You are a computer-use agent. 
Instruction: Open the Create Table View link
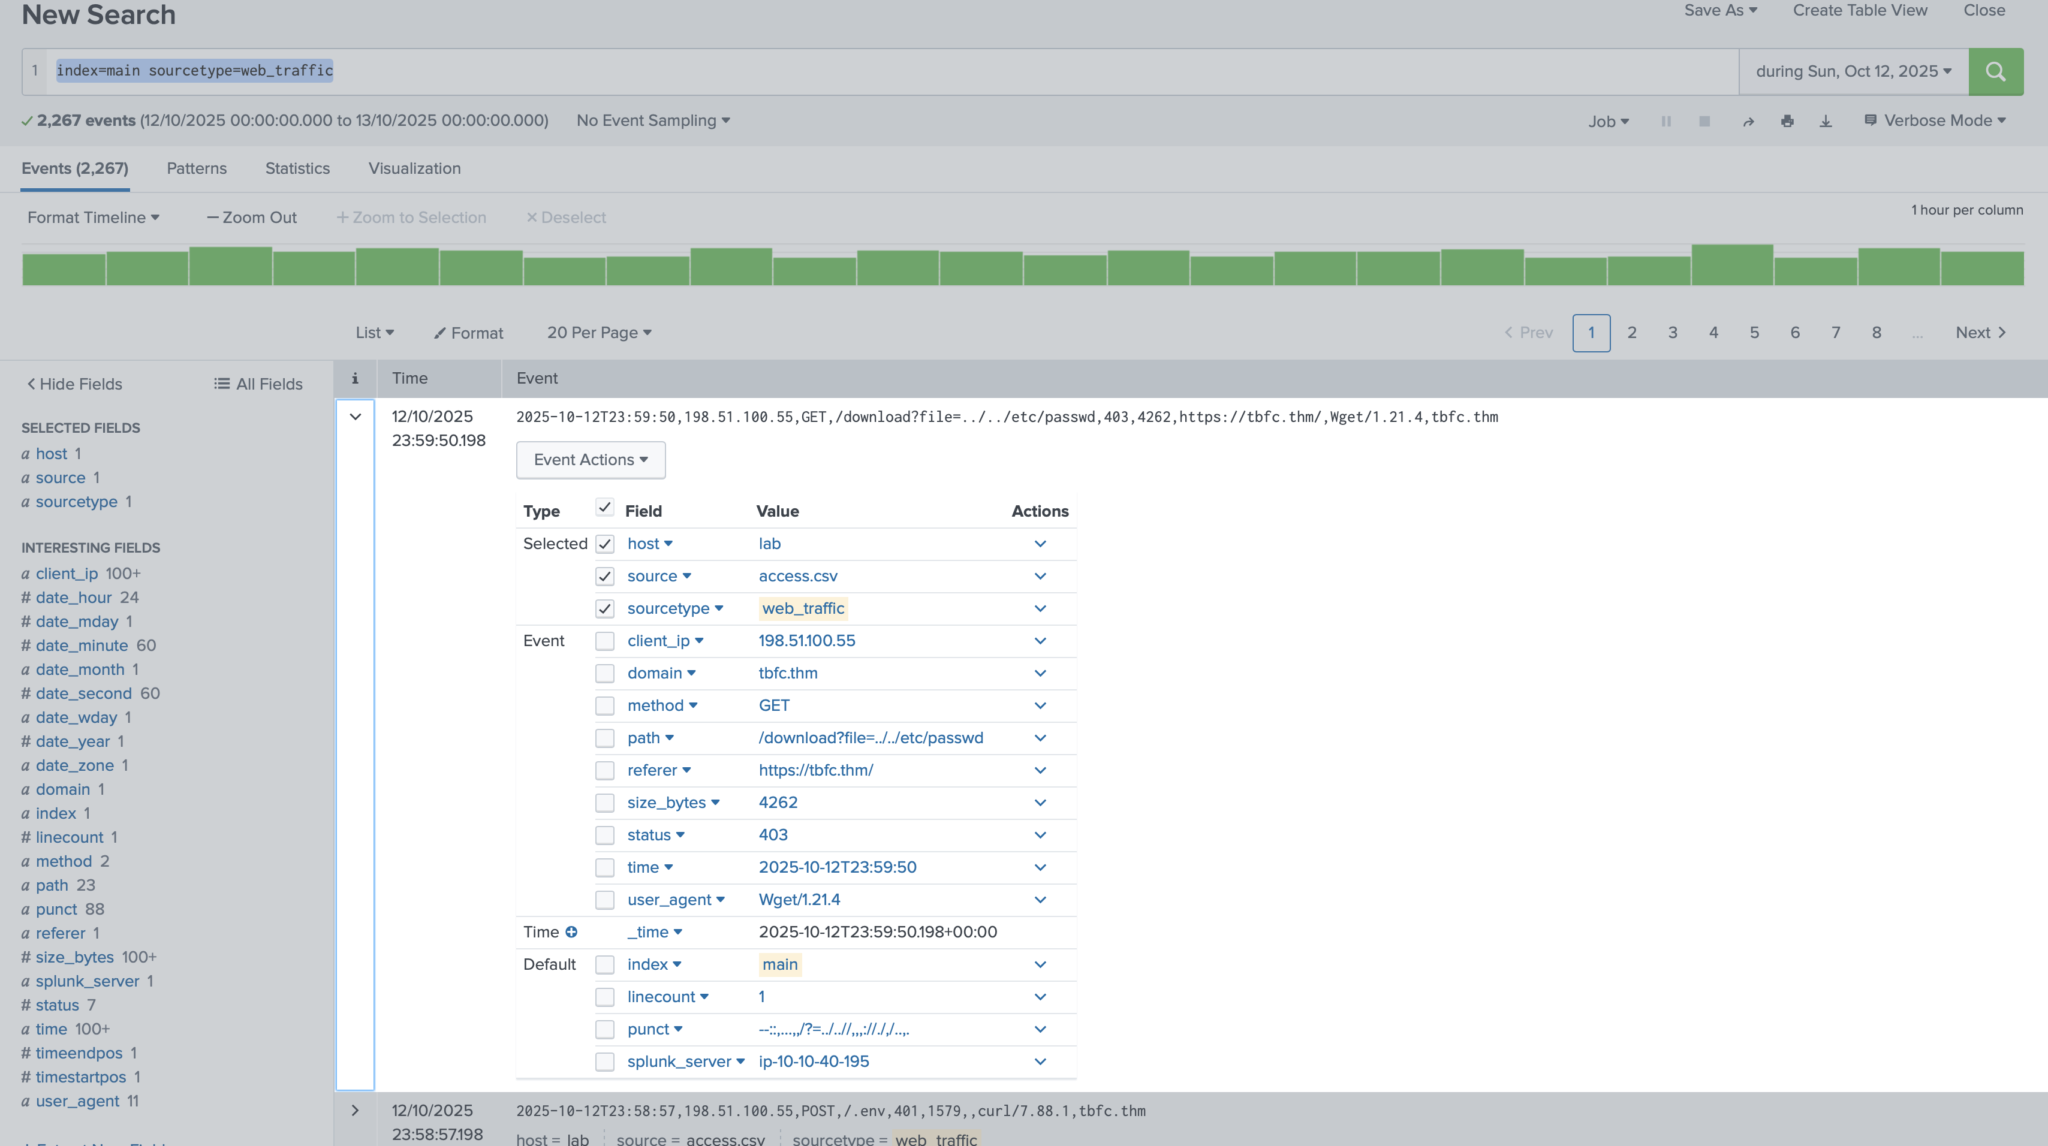[1859, 10]
